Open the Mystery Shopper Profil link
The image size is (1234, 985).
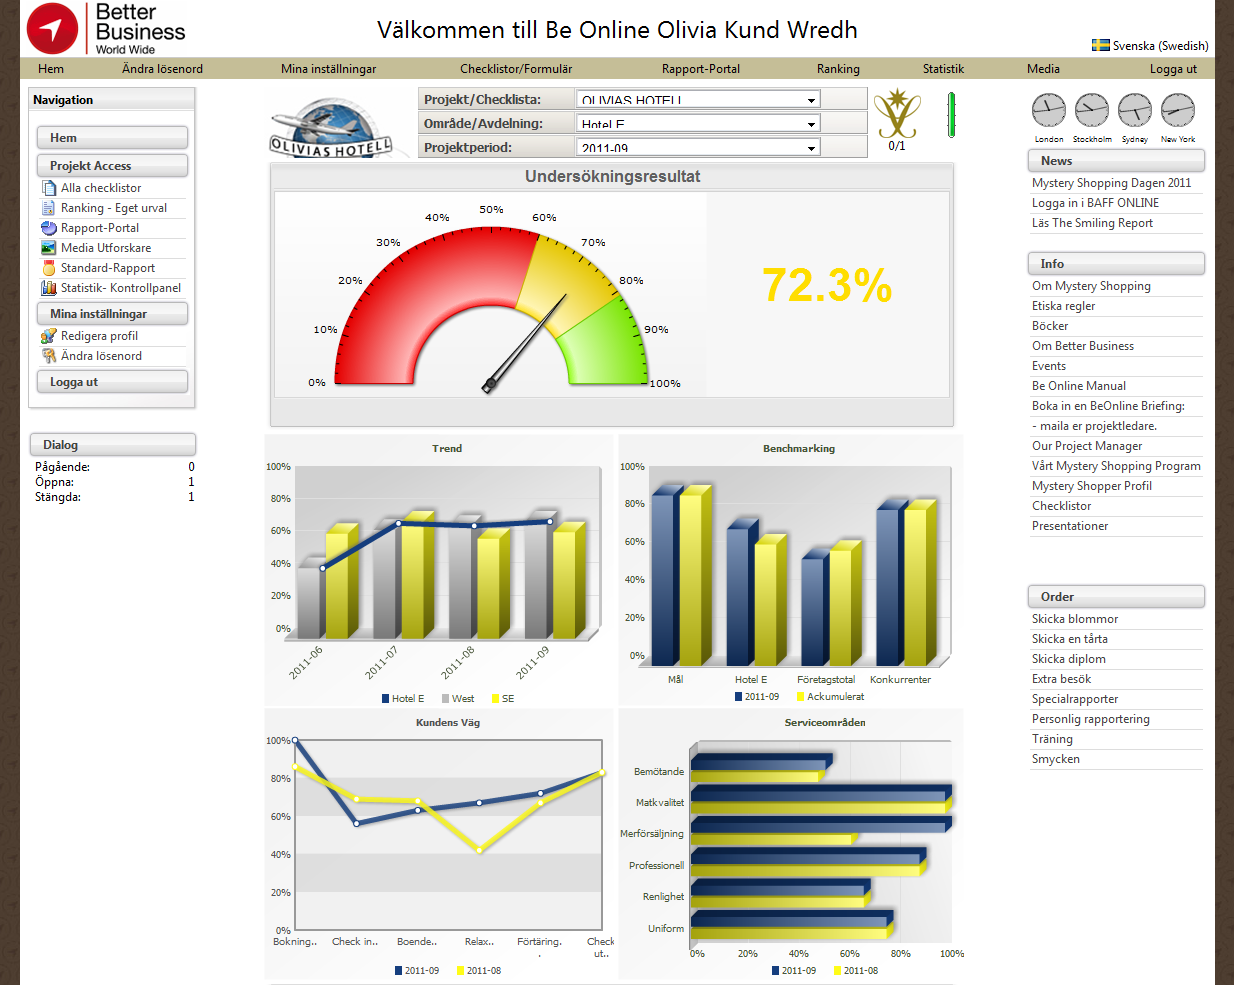point(1092,486)
